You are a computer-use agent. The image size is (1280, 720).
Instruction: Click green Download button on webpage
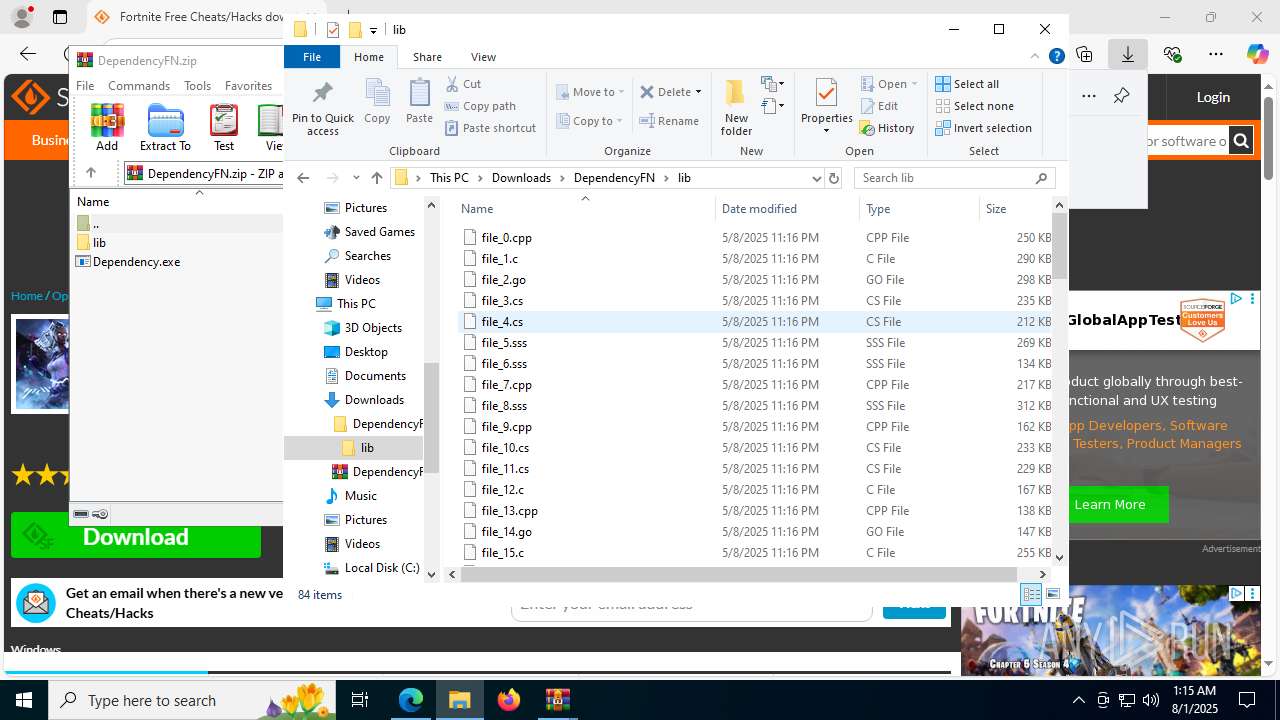pos(136,537)
